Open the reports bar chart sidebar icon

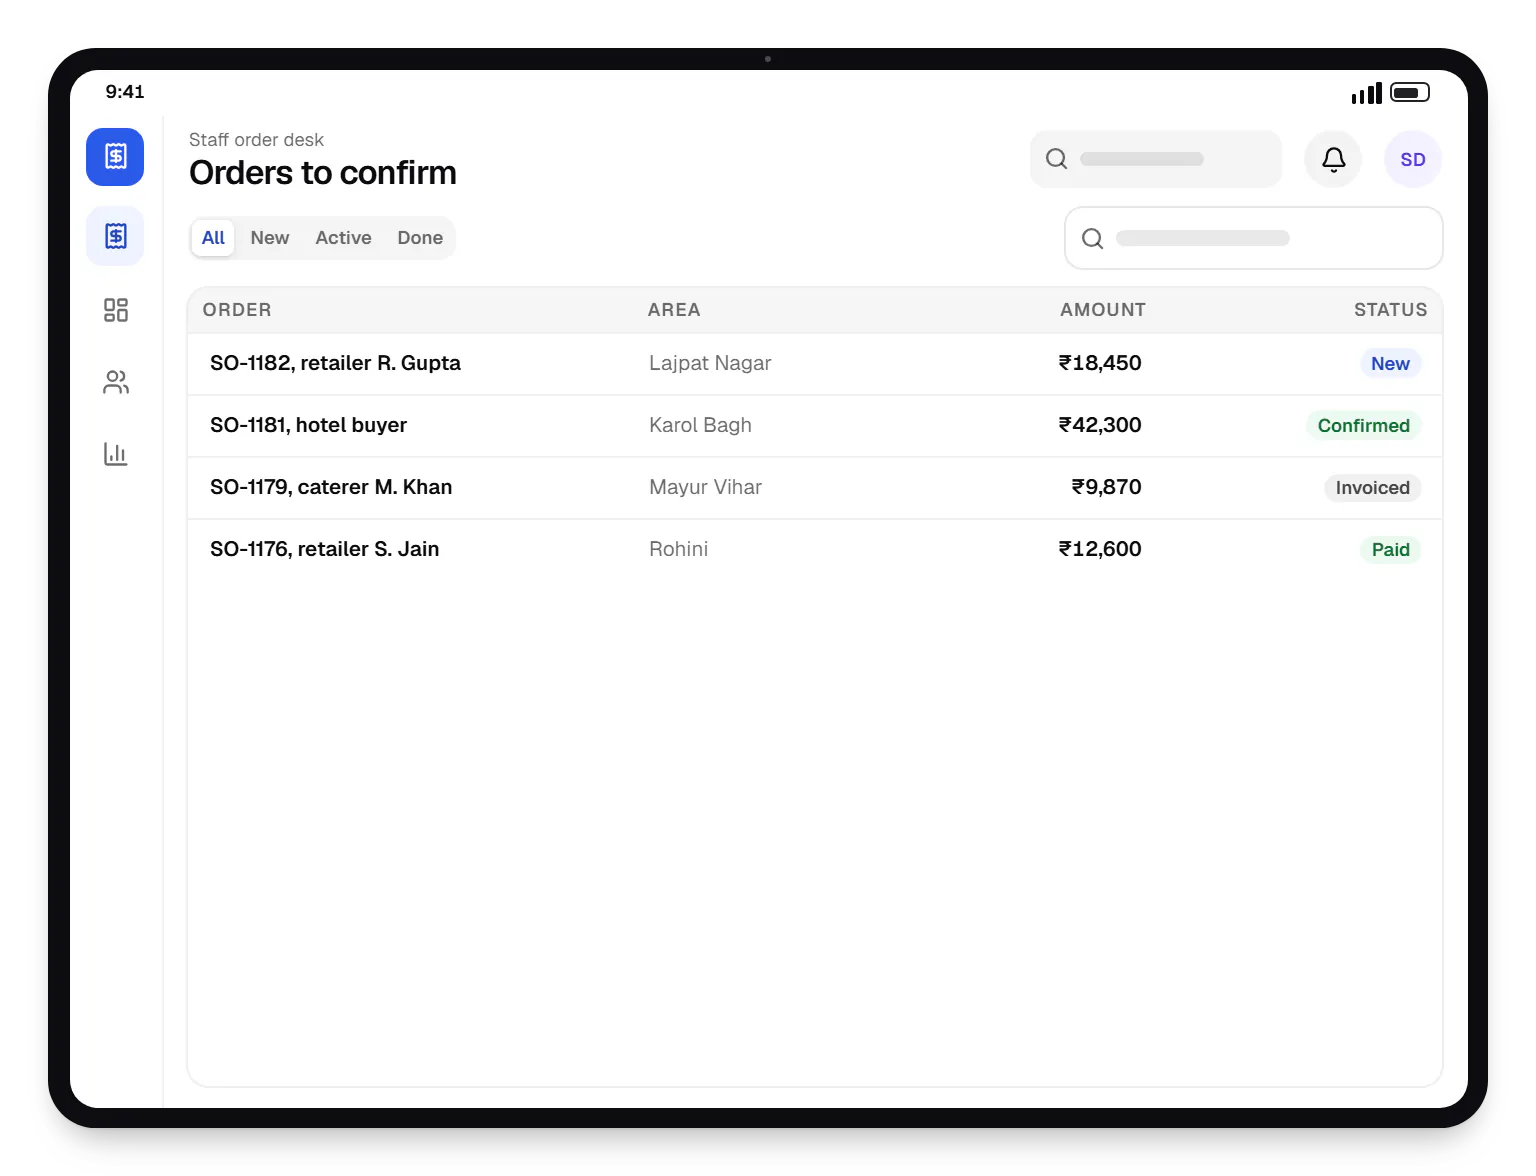click(116, 454)
